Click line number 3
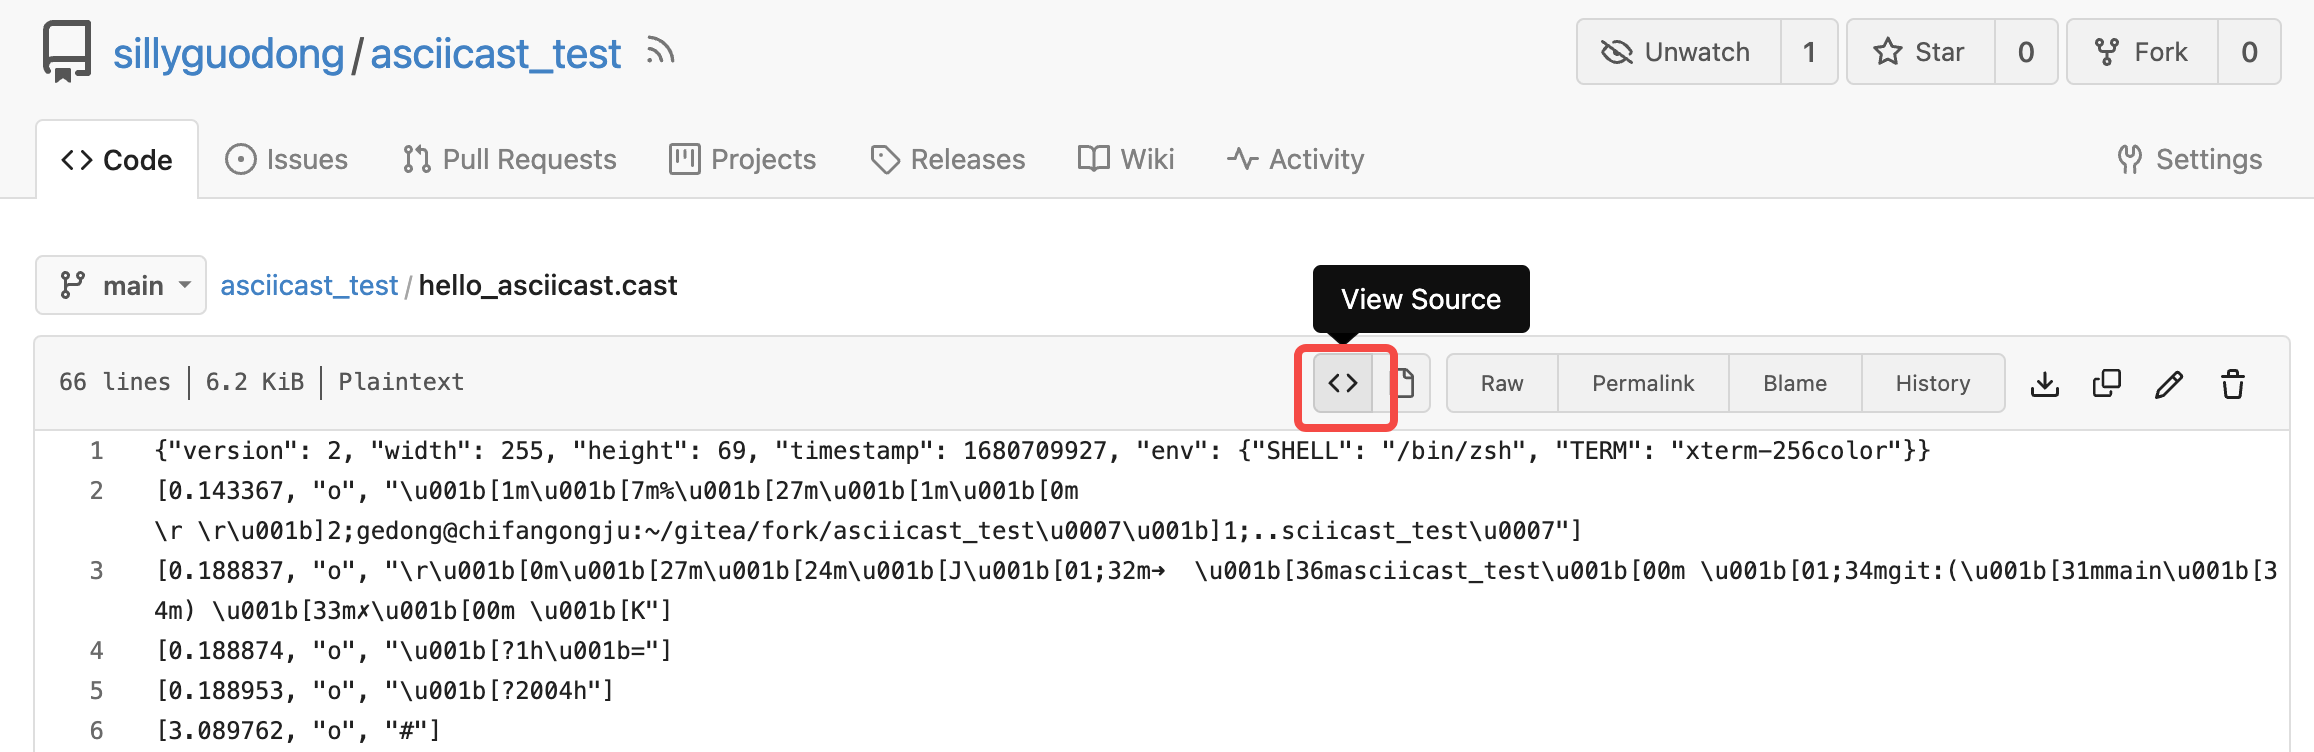 (x=97, y=571)
